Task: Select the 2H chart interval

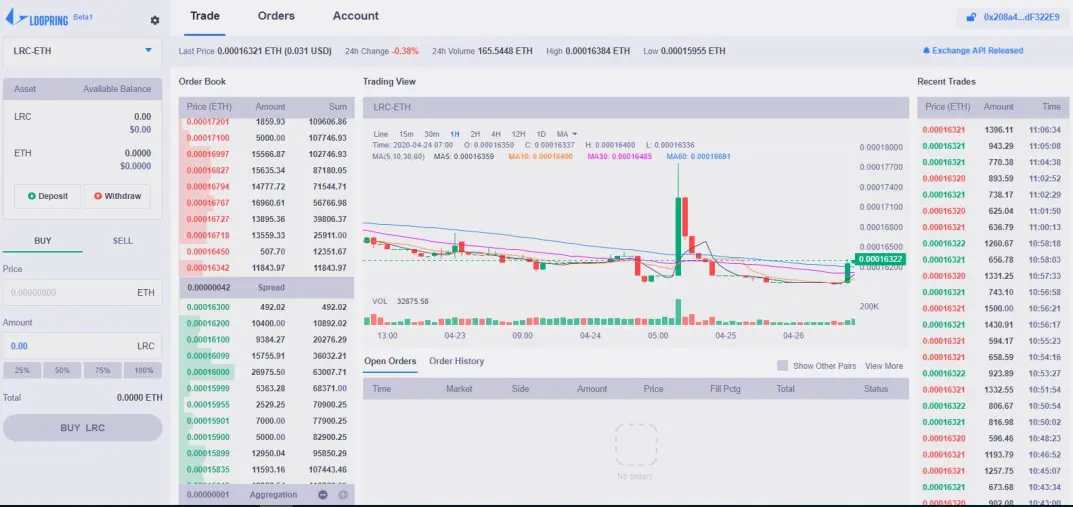Action: (x=476, y=134)
